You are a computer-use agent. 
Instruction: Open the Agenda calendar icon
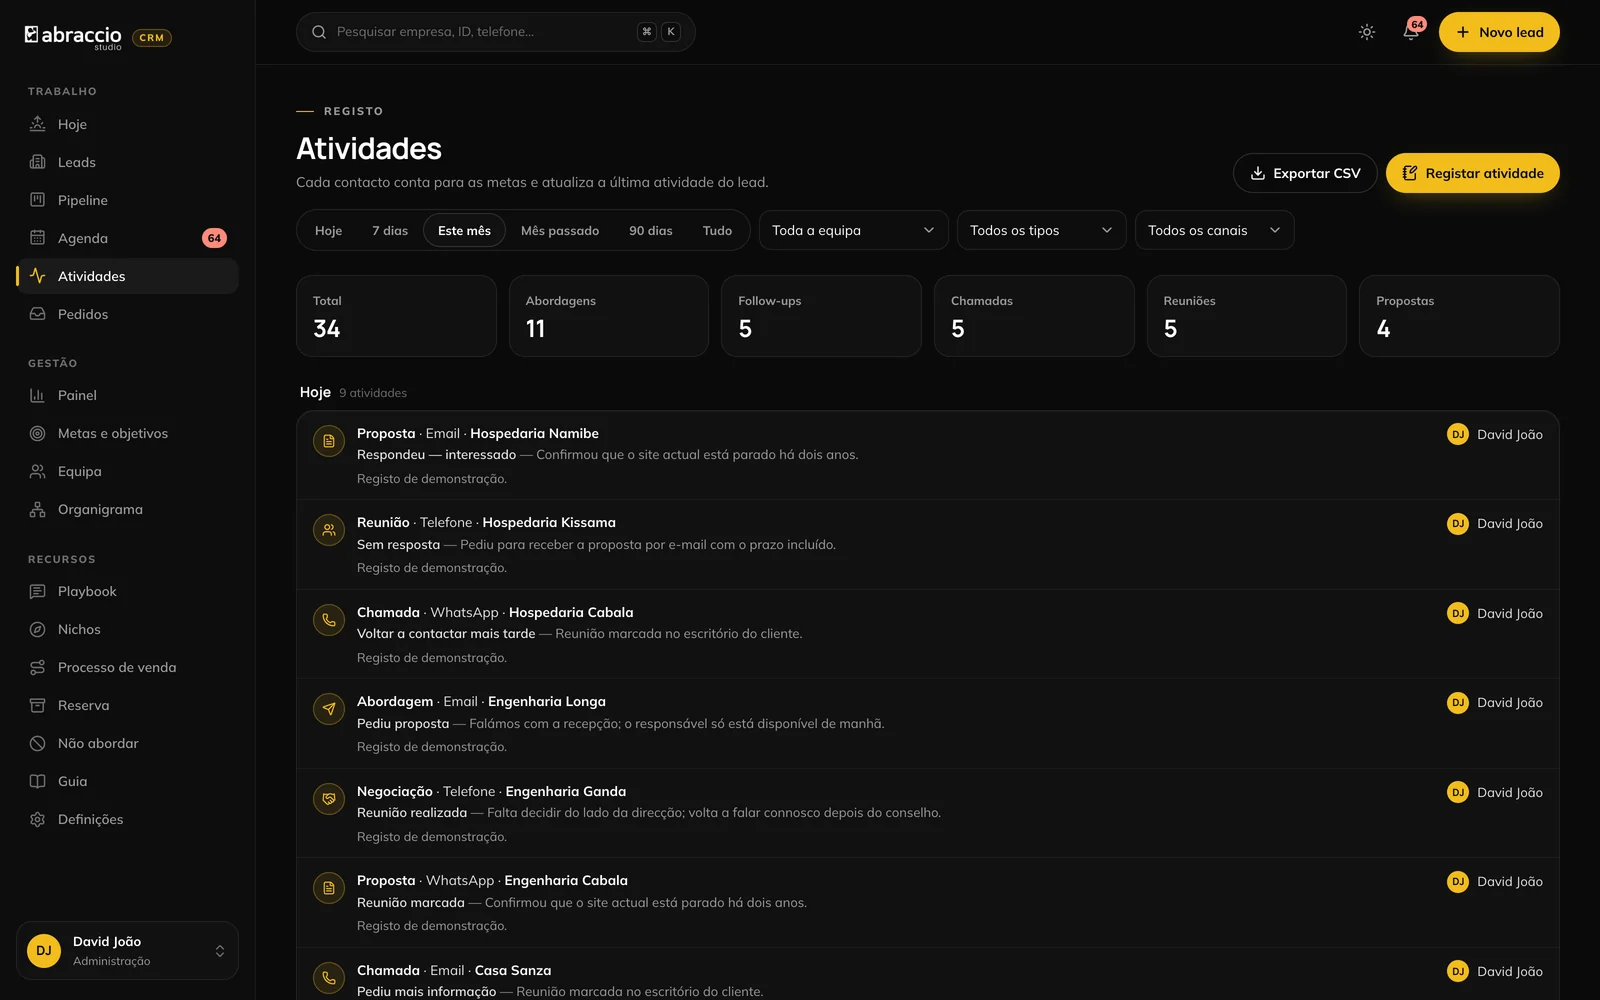(38, 238)
